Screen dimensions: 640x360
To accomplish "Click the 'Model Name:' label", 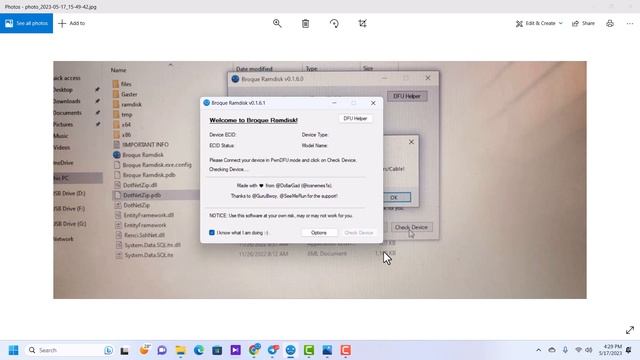I will click(314, 145).
